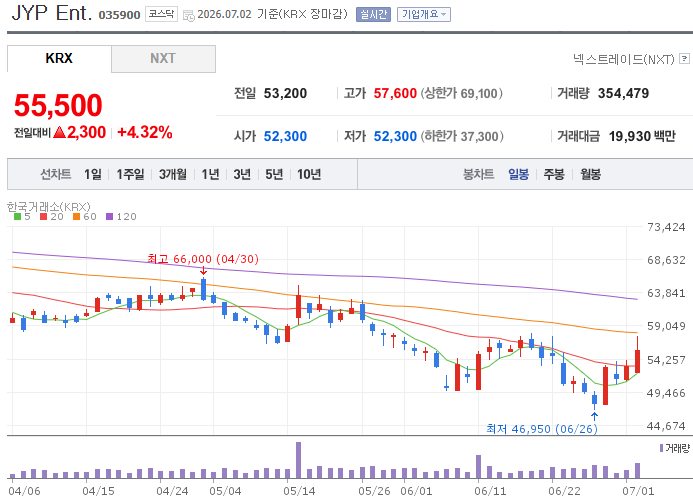693x499 pixels.
Task: Click the purple 120-day moving average swatch
Action: click(x=110, y=217)
